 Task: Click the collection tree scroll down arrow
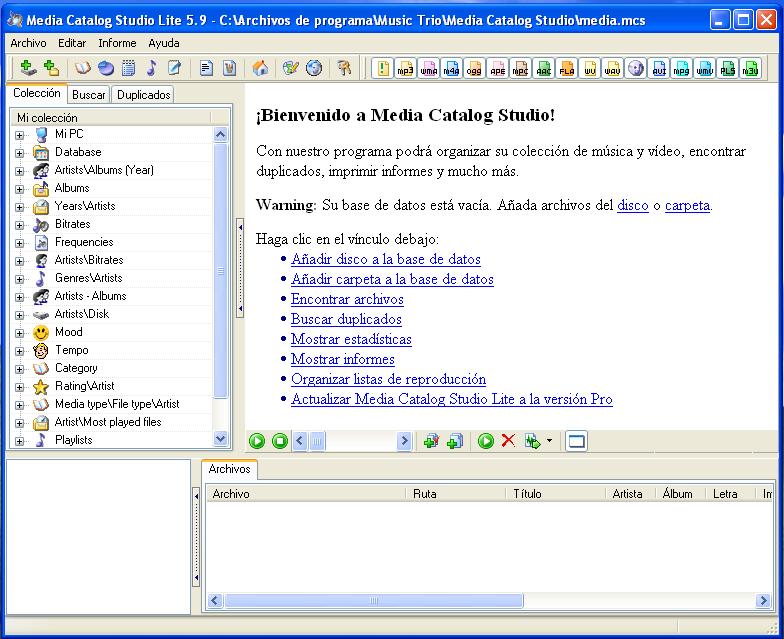click(220, 439)
